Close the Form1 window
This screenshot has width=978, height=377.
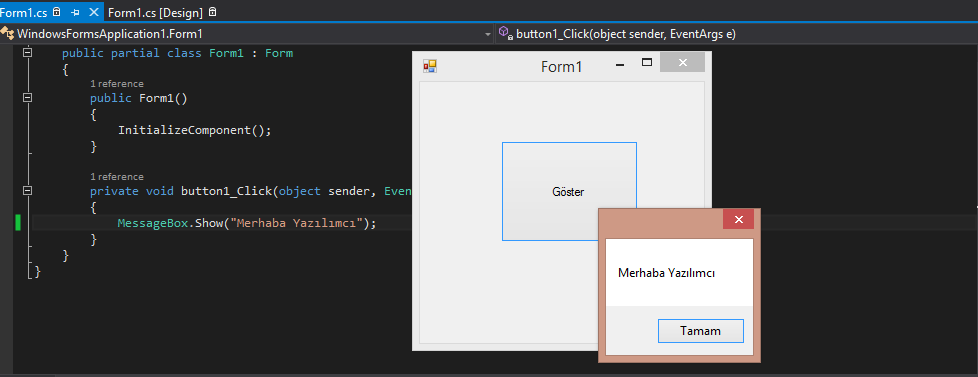point(682,62)
